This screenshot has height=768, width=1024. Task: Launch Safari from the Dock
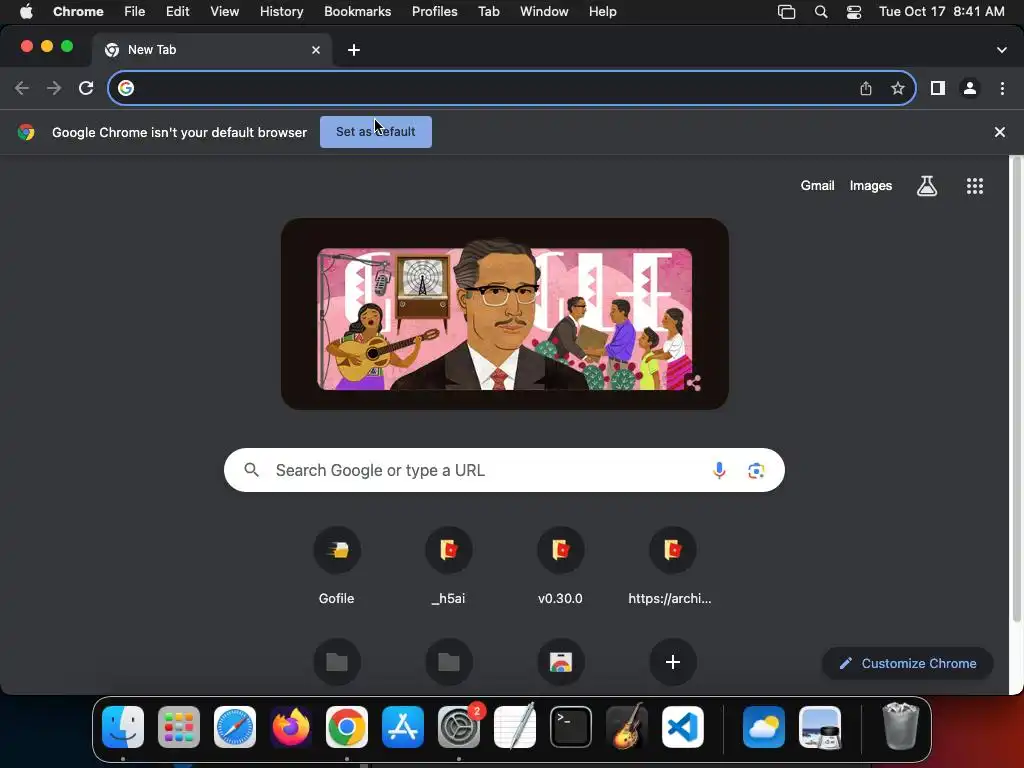click(235, 727)
